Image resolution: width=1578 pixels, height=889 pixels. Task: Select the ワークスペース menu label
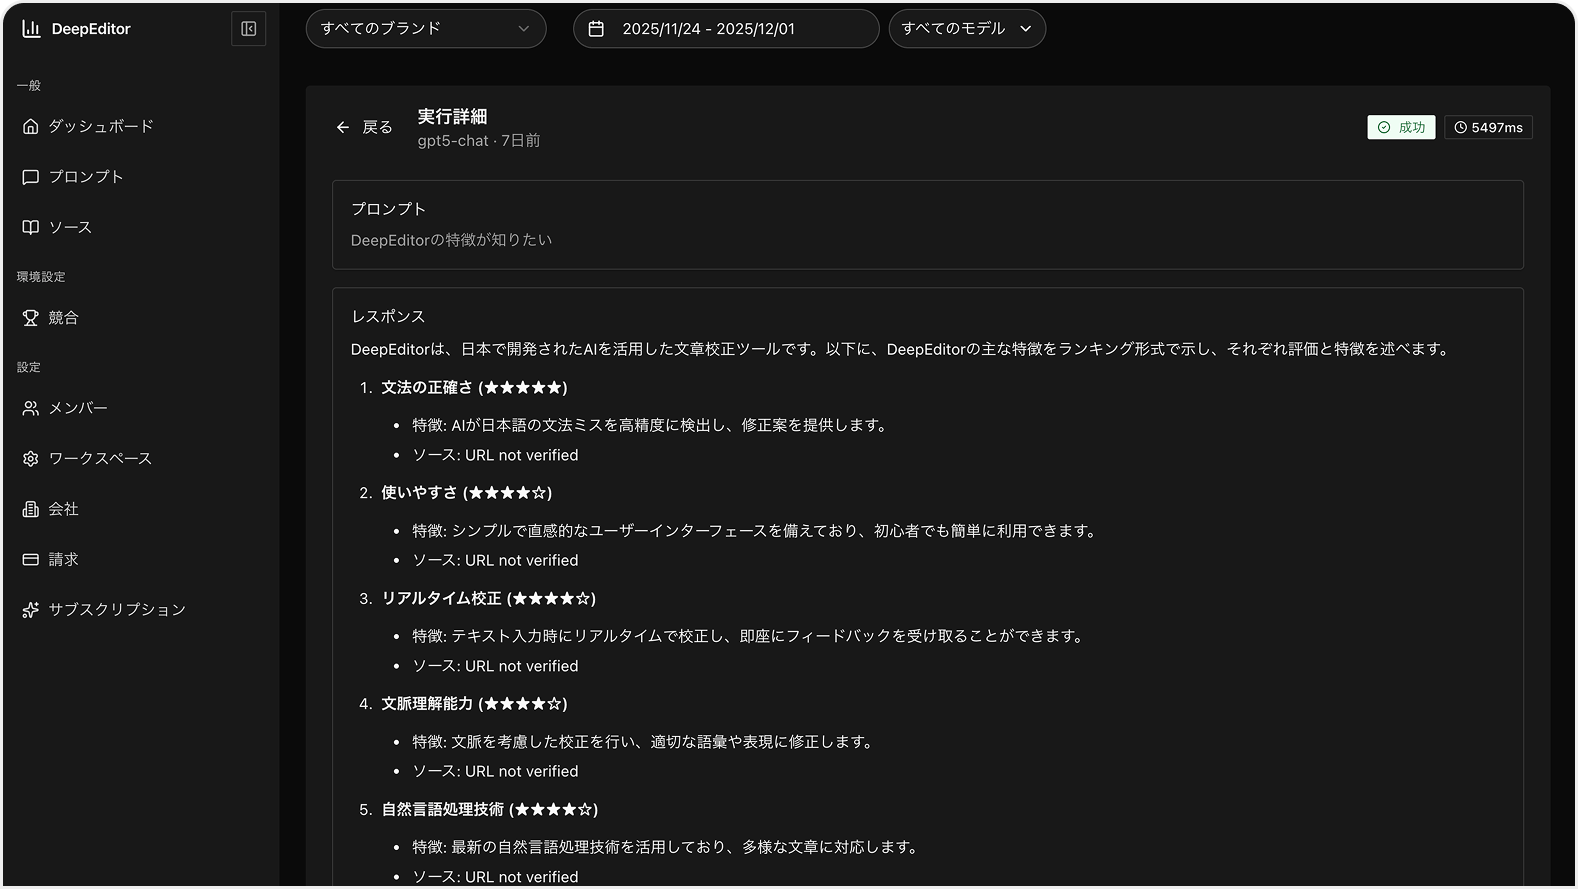tap(100, 459)
